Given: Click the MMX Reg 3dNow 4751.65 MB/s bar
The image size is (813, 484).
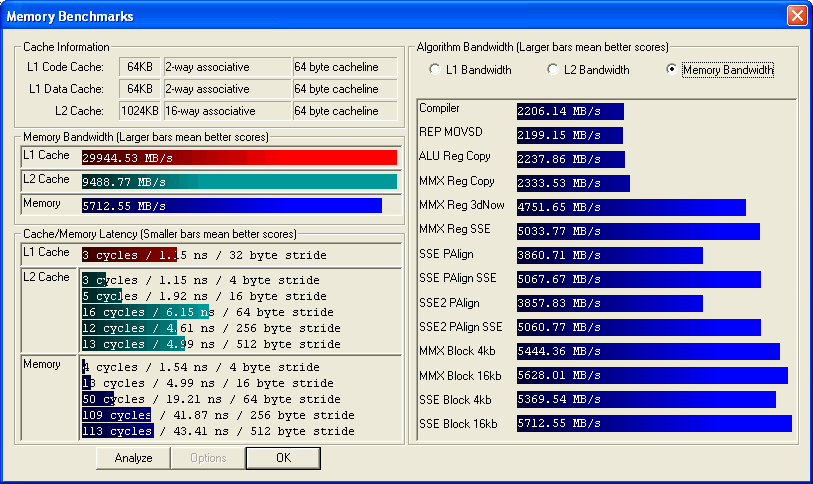Looking at the screenshot, I should [x=632, y=207].
